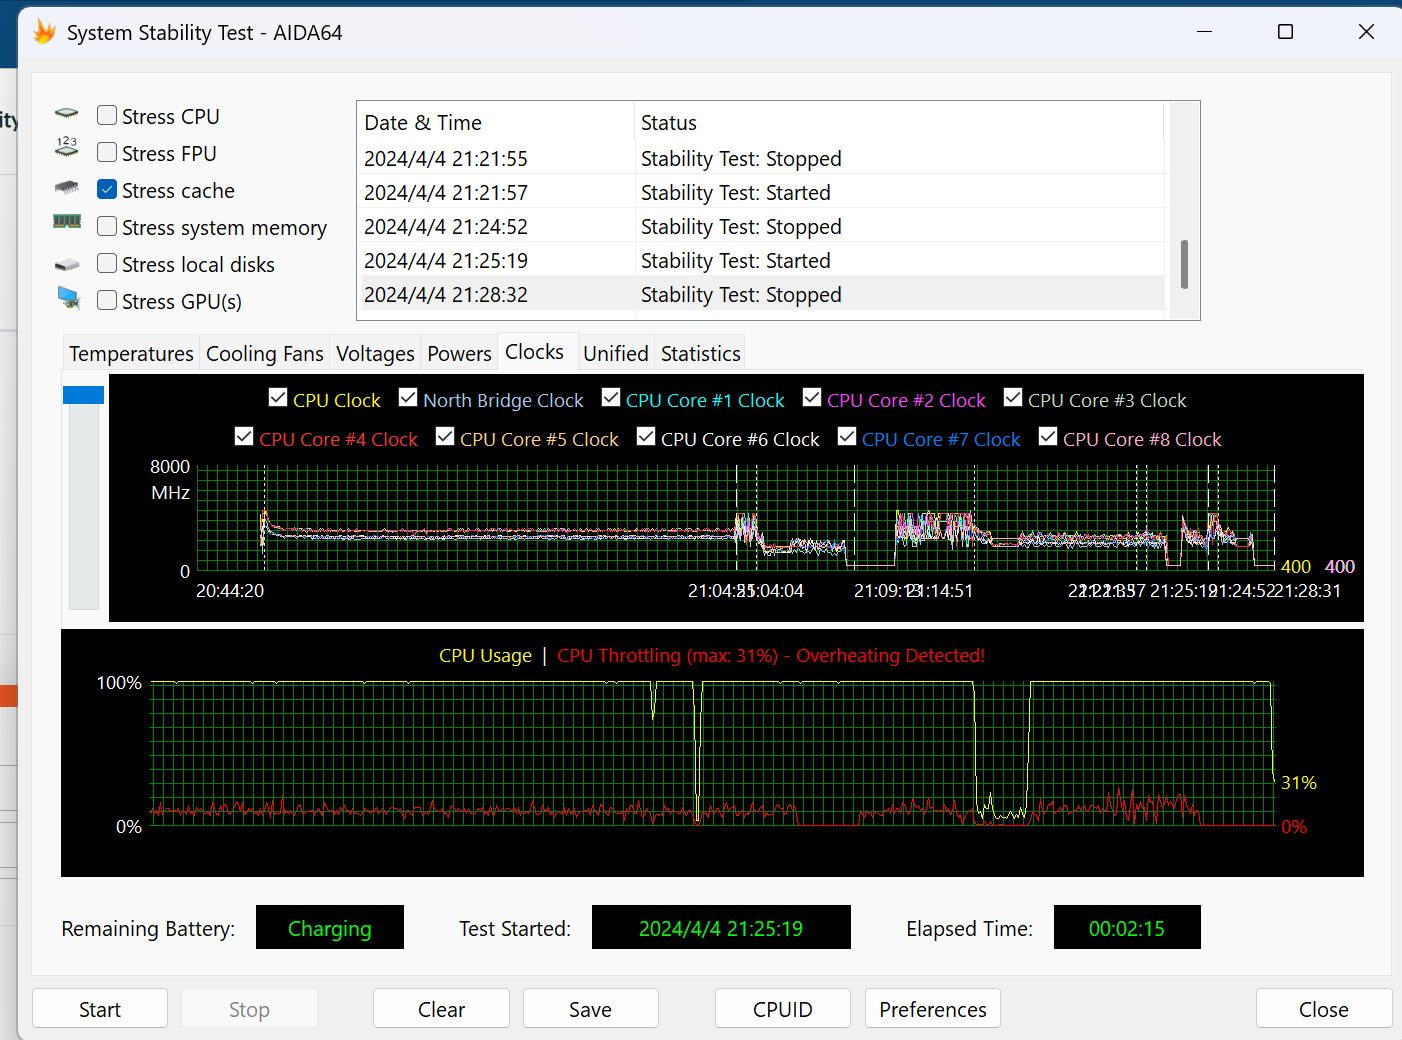This screenshot has width=1402, height=1040.
Task: Open the Statistics tab
Action: [x=700, y=354]
